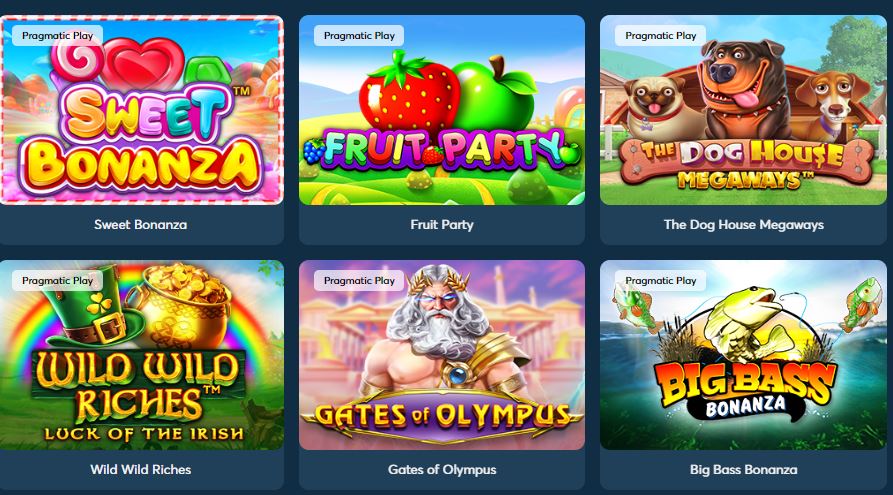
Task: Open the Wild Wild Riches thumbnail
Action: tap(141, 355)
